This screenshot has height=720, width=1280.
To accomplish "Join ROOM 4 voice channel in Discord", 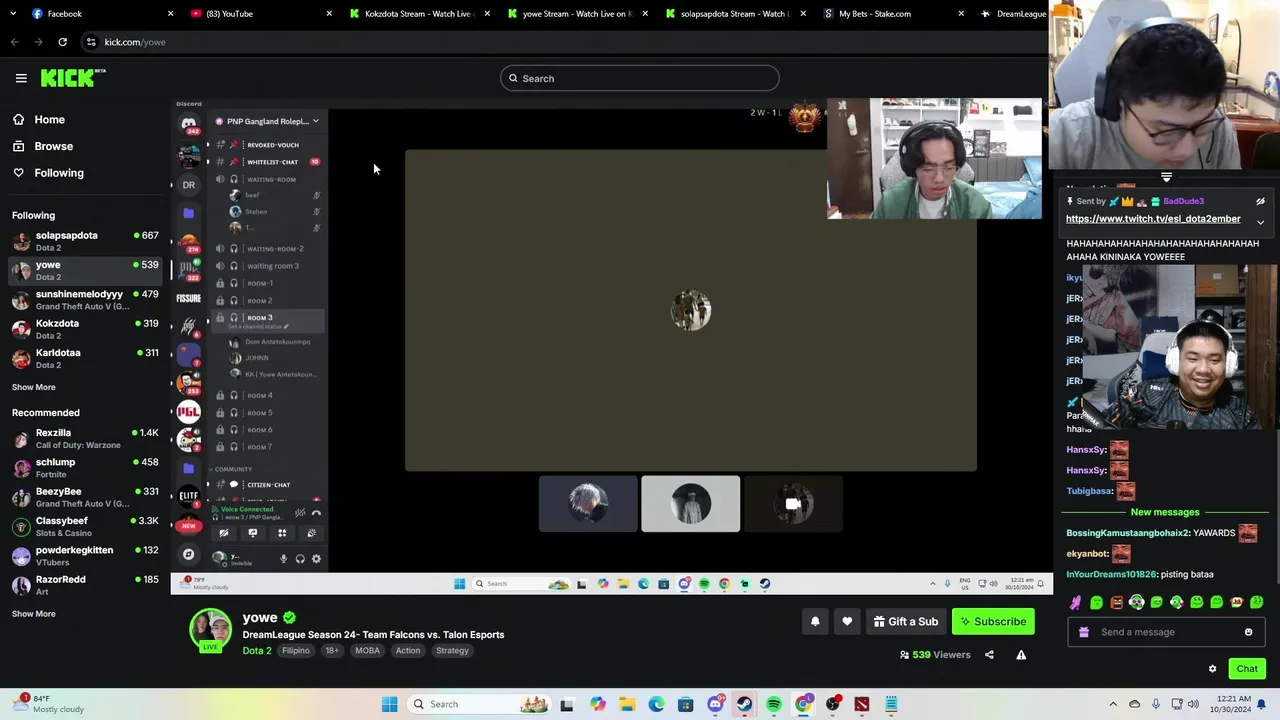I will point(260,396).
